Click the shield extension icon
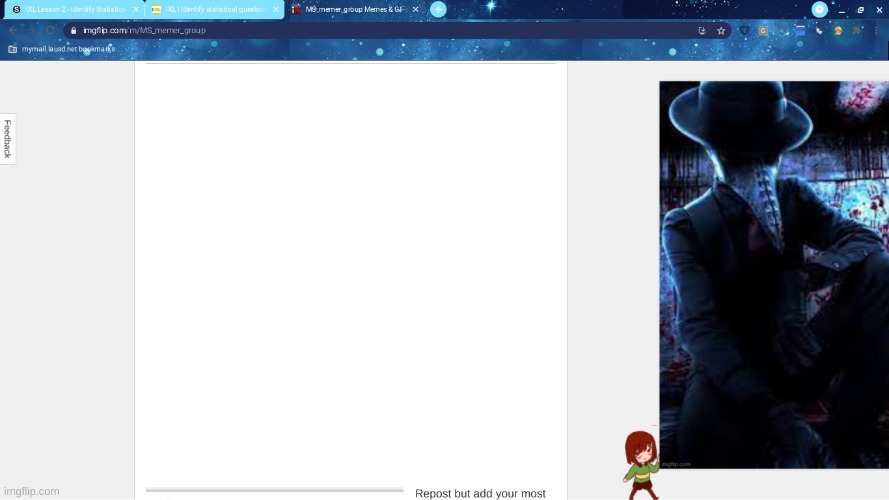The width and height of the screenshot is (889, 500). [744, 31]
